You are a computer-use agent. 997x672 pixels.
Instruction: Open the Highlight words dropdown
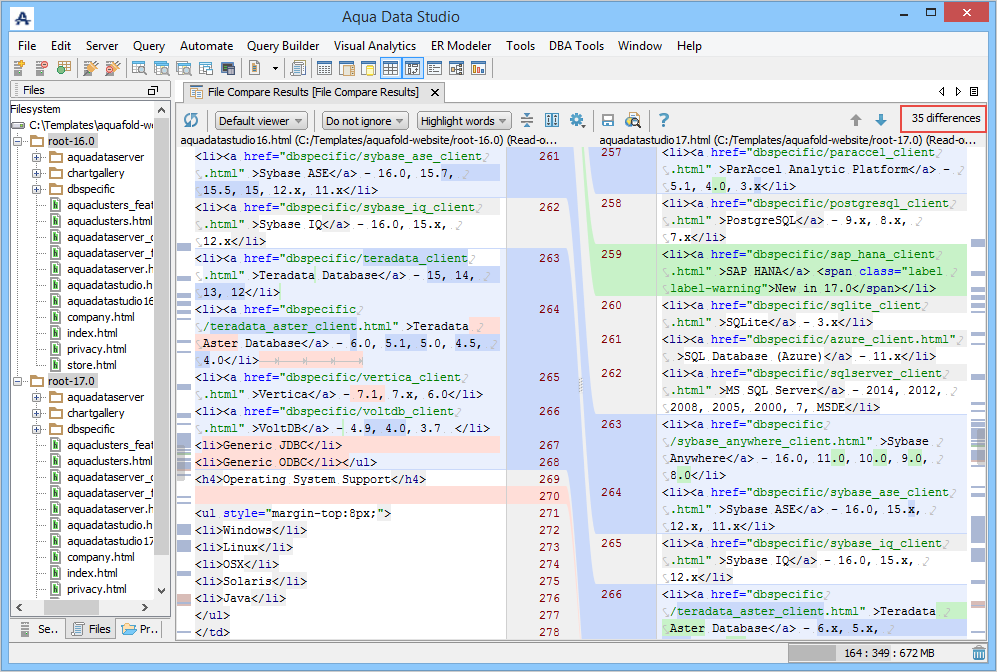[x=464, y=121]
